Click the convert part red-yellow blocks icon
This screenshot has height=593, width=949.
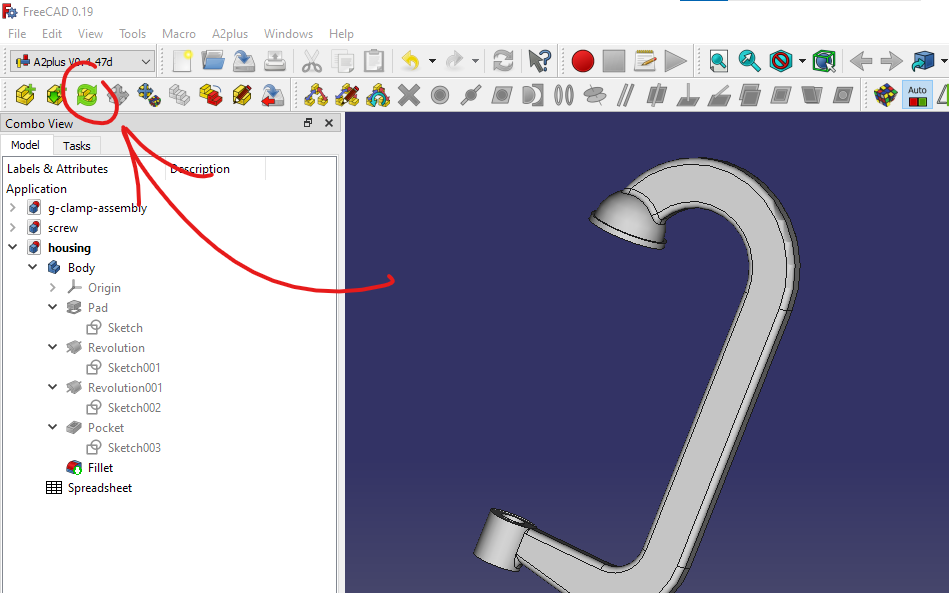(211, 95)
